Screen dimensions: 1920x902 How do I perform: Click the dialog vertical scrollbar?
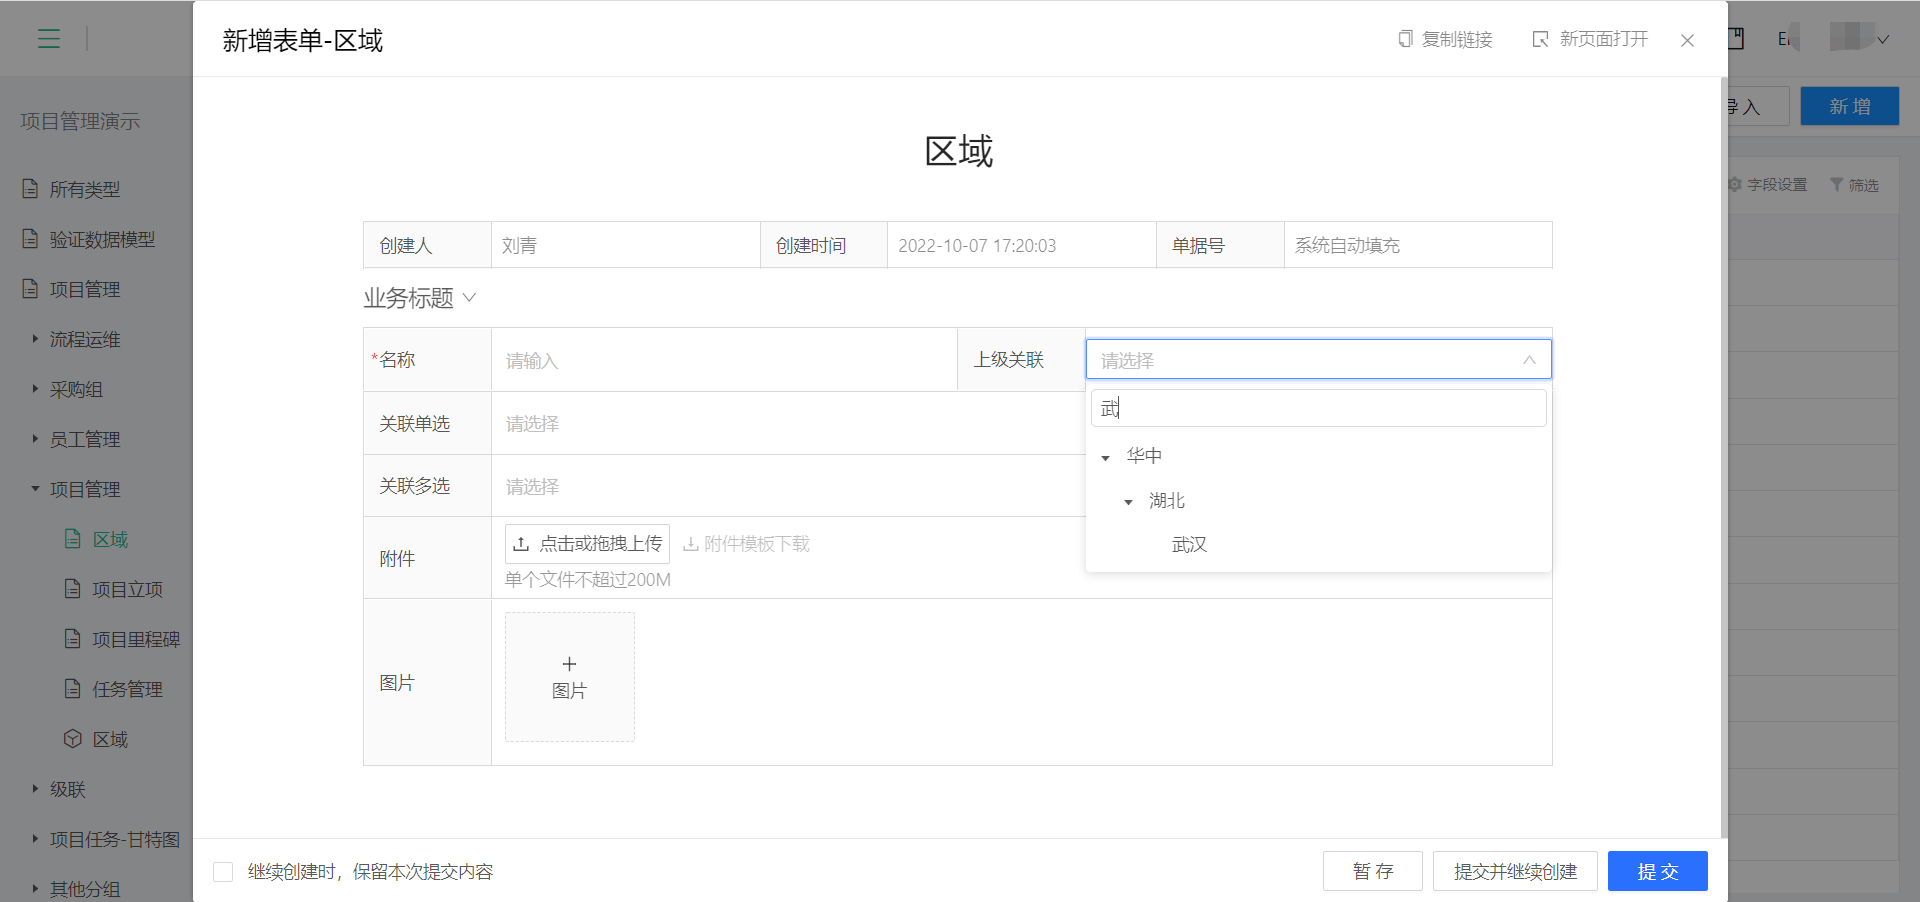pyautogui.click(x=1723, y=457)
